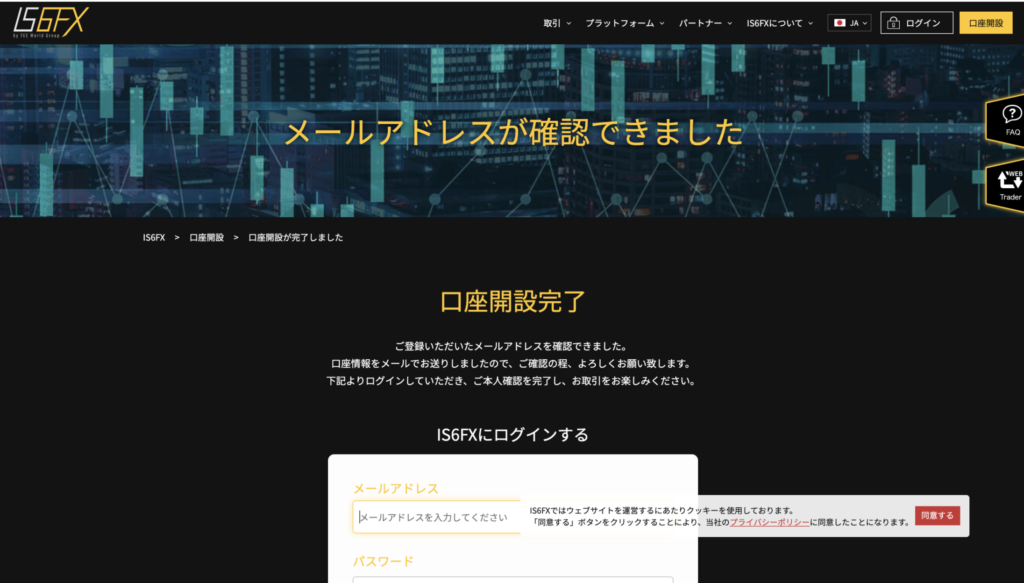Click the メールアドレス field label
Image resolution: width=1024 pixels, height=583 pixels.
pos(396,488)
